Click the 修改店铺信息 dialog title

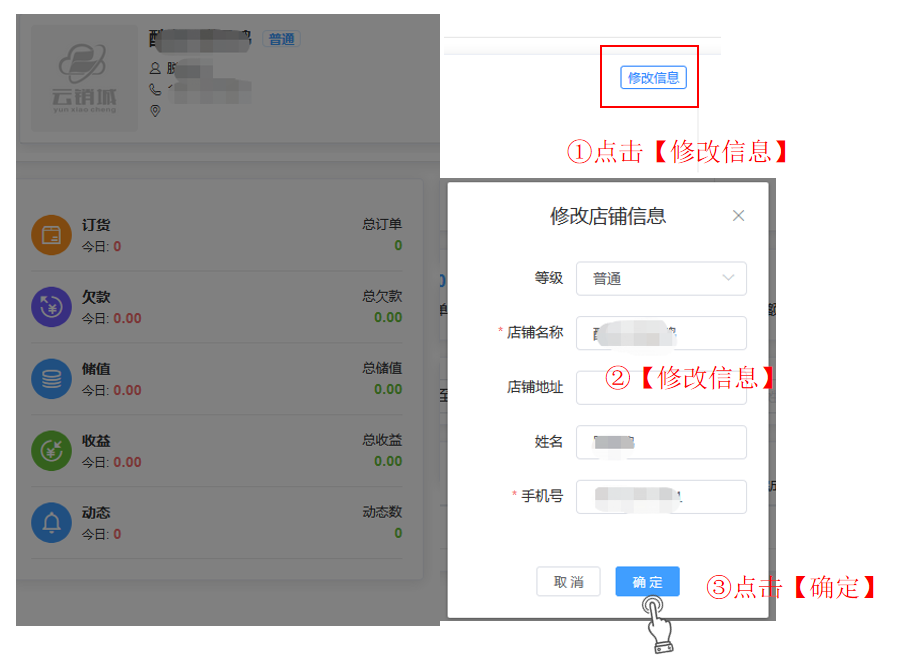608,216
